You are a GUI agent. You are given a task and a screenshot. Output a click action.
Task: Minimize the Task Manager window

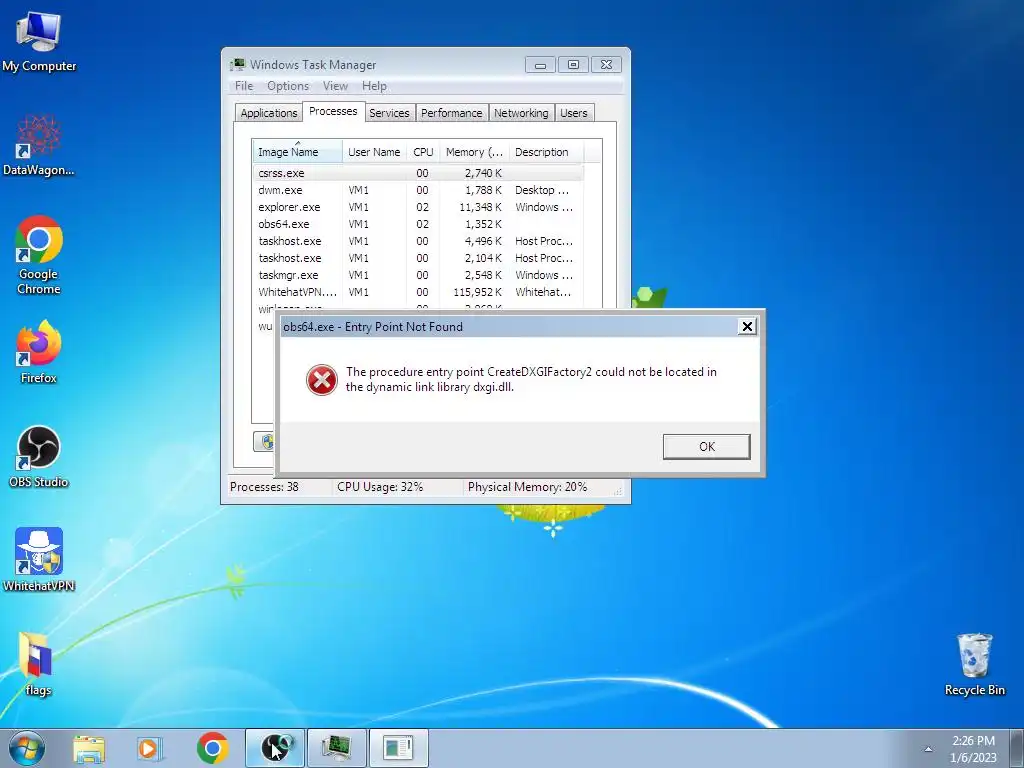coord(540,65)
